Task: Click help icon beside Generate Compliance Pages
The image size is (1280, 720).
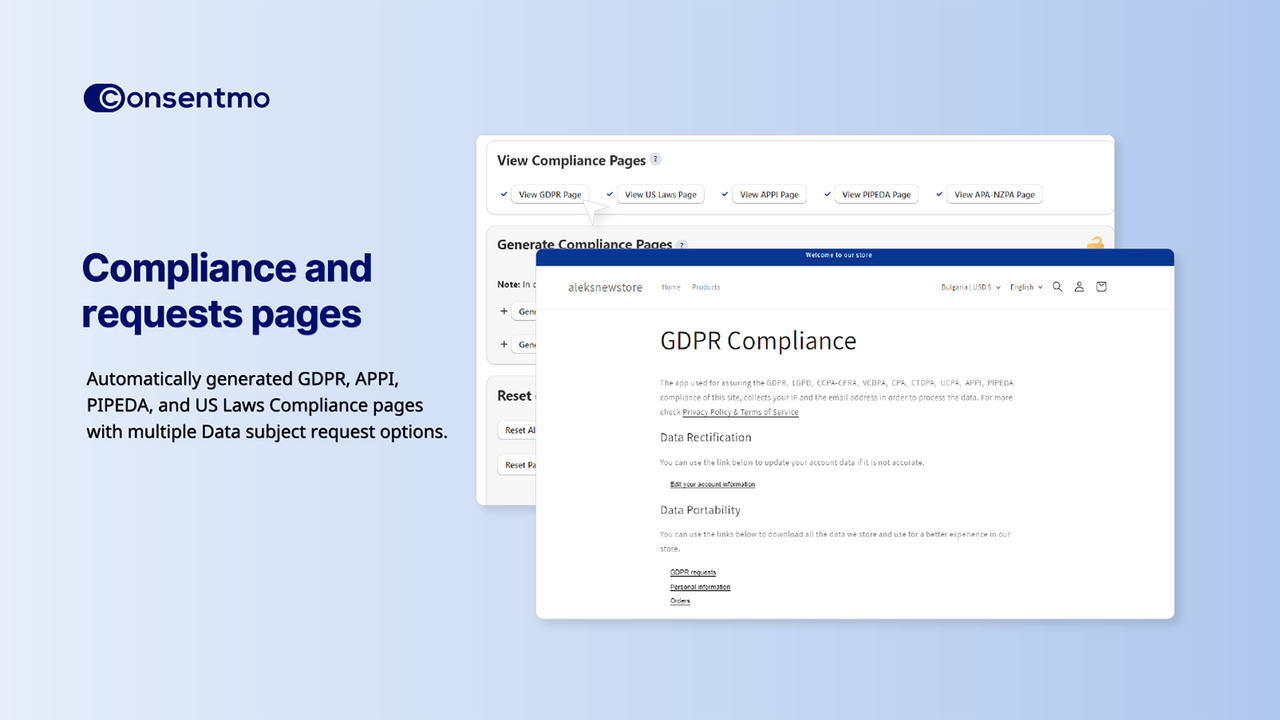Action: [681, 244]
